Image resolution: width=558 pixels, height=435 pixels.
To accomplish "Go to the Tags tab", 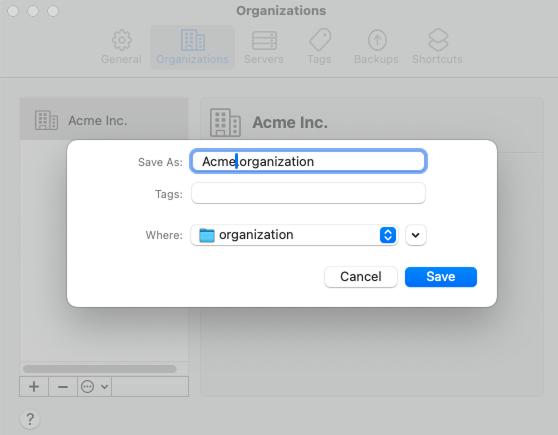I will [x=319, y=47].
